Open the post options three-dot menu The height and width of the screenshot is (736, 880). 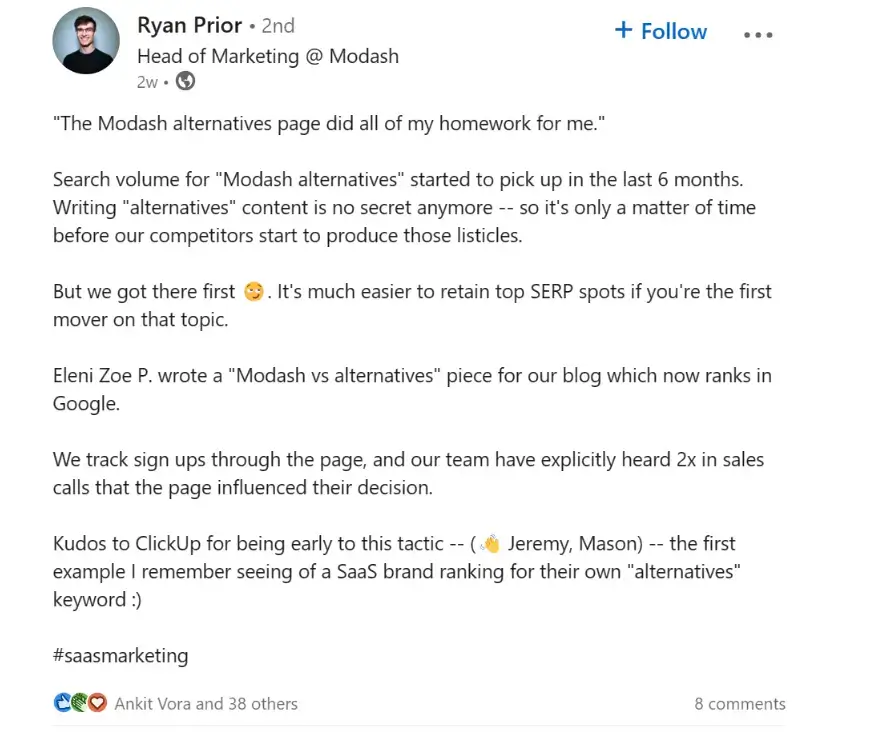(x=758, y=34)
